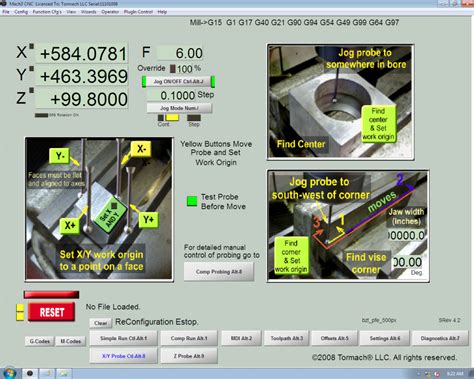Switch to MDI Alt-2 screen
Viewport: 474px width, 379px height.
point(241,338)
